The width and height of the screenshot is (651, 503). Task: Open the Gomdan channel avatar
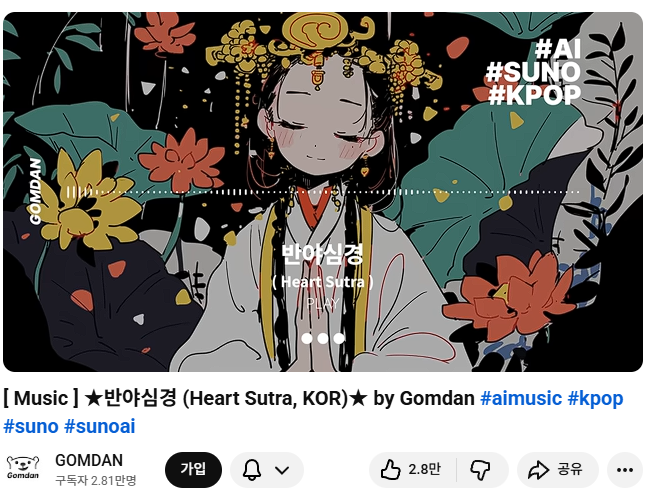click(x=23, y=469)
